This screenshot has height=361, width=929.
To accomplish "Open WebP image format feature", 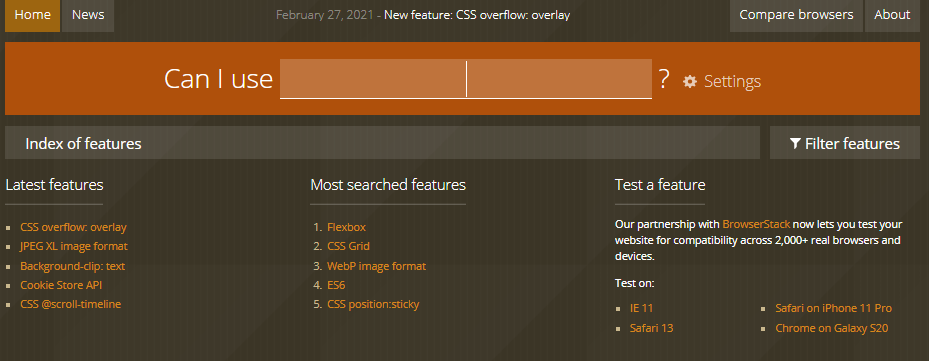I will (x=376, y=266).
